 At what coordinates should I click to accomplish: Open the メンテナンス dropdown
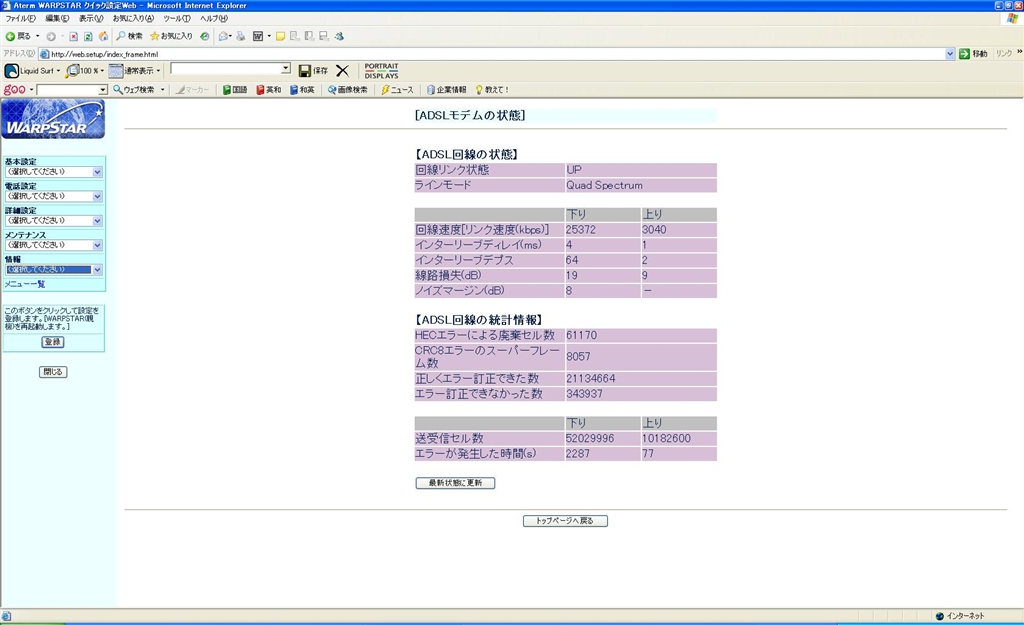click(x=54, y=245)
